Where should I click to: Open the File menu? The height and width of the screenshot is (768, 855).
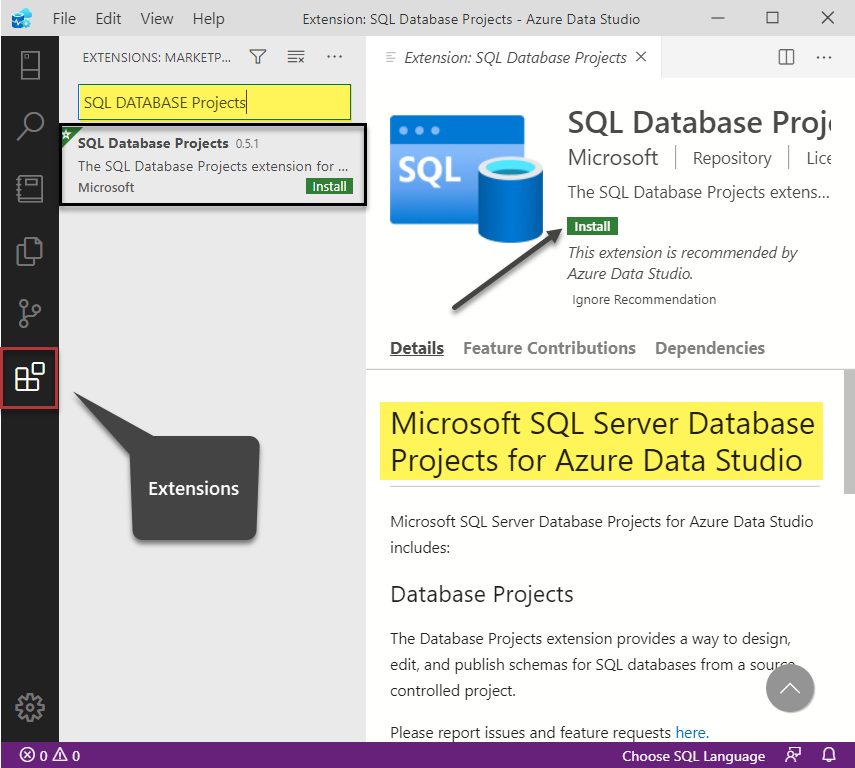point(64,19)
